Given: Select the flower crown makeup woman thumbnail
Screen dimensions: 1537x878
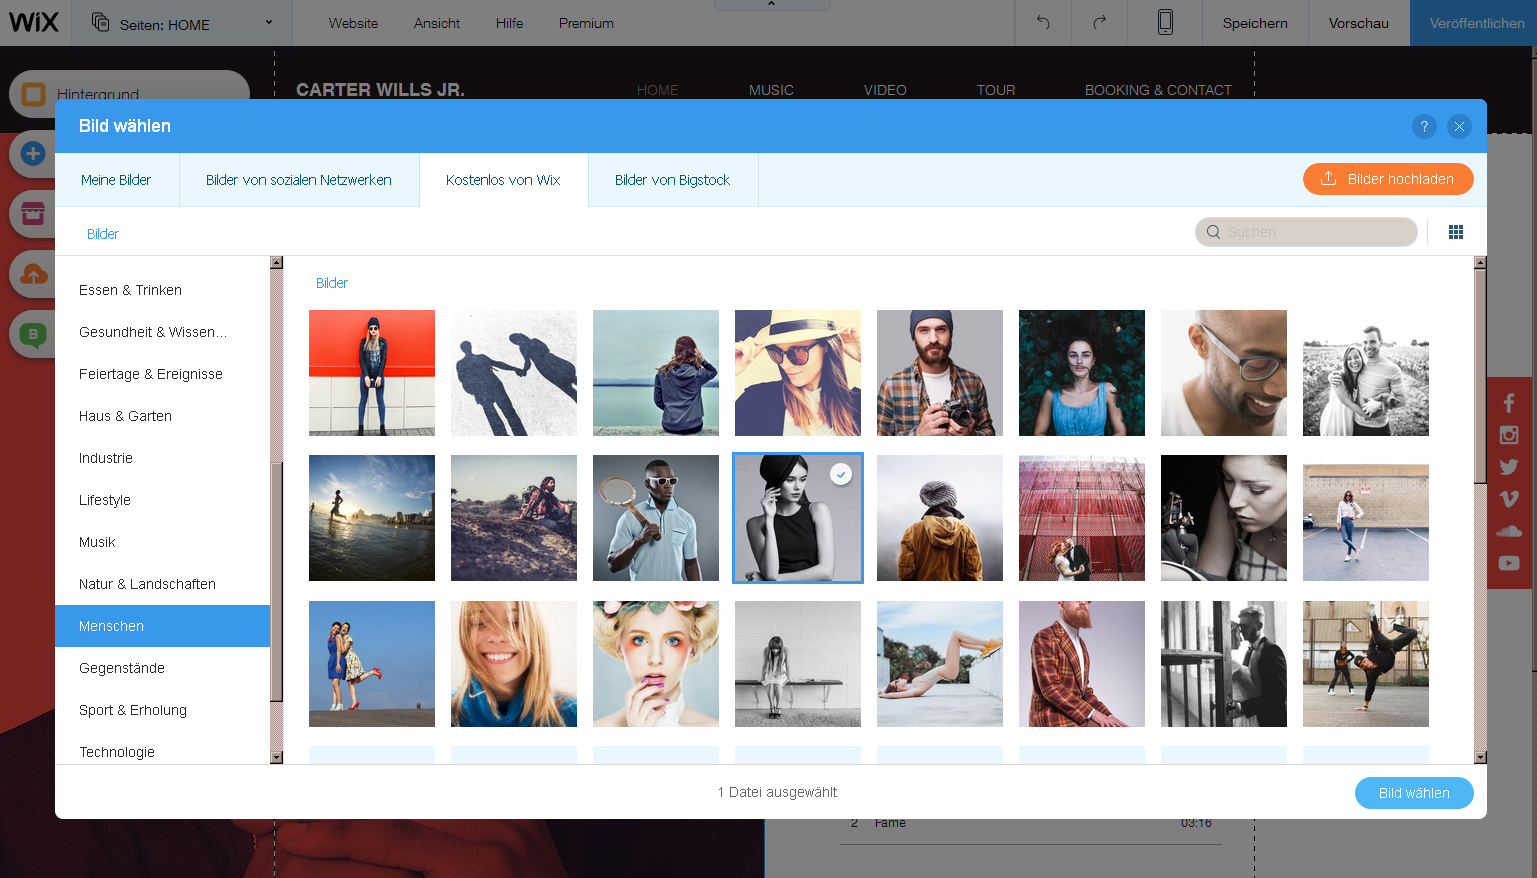Looking at the screenshot, I should pos(656,664).
